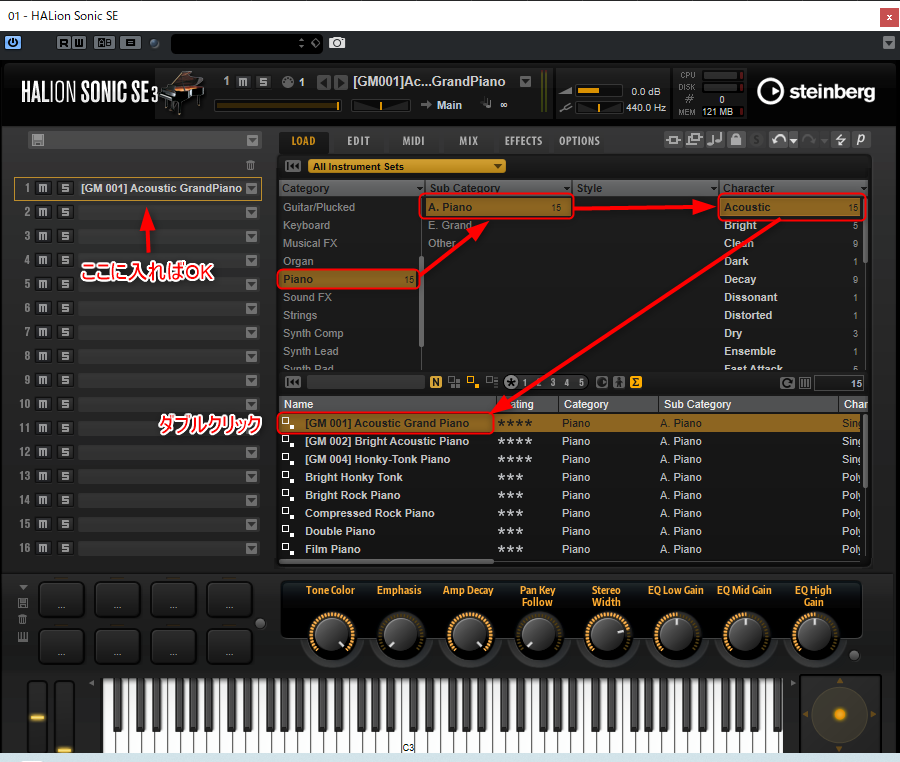Select the Keyboard category

350,226
